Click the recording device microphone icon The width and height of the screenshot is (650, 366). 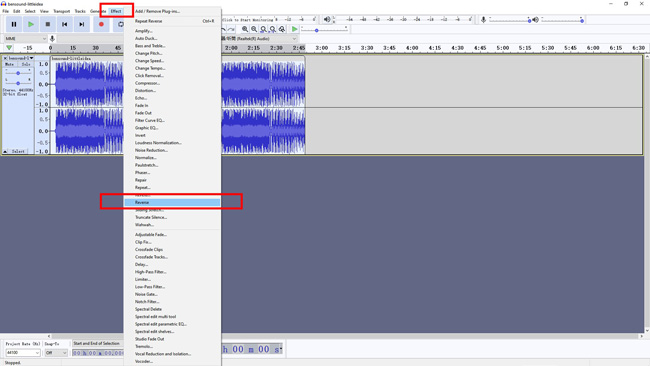click(x=52, y=39)
